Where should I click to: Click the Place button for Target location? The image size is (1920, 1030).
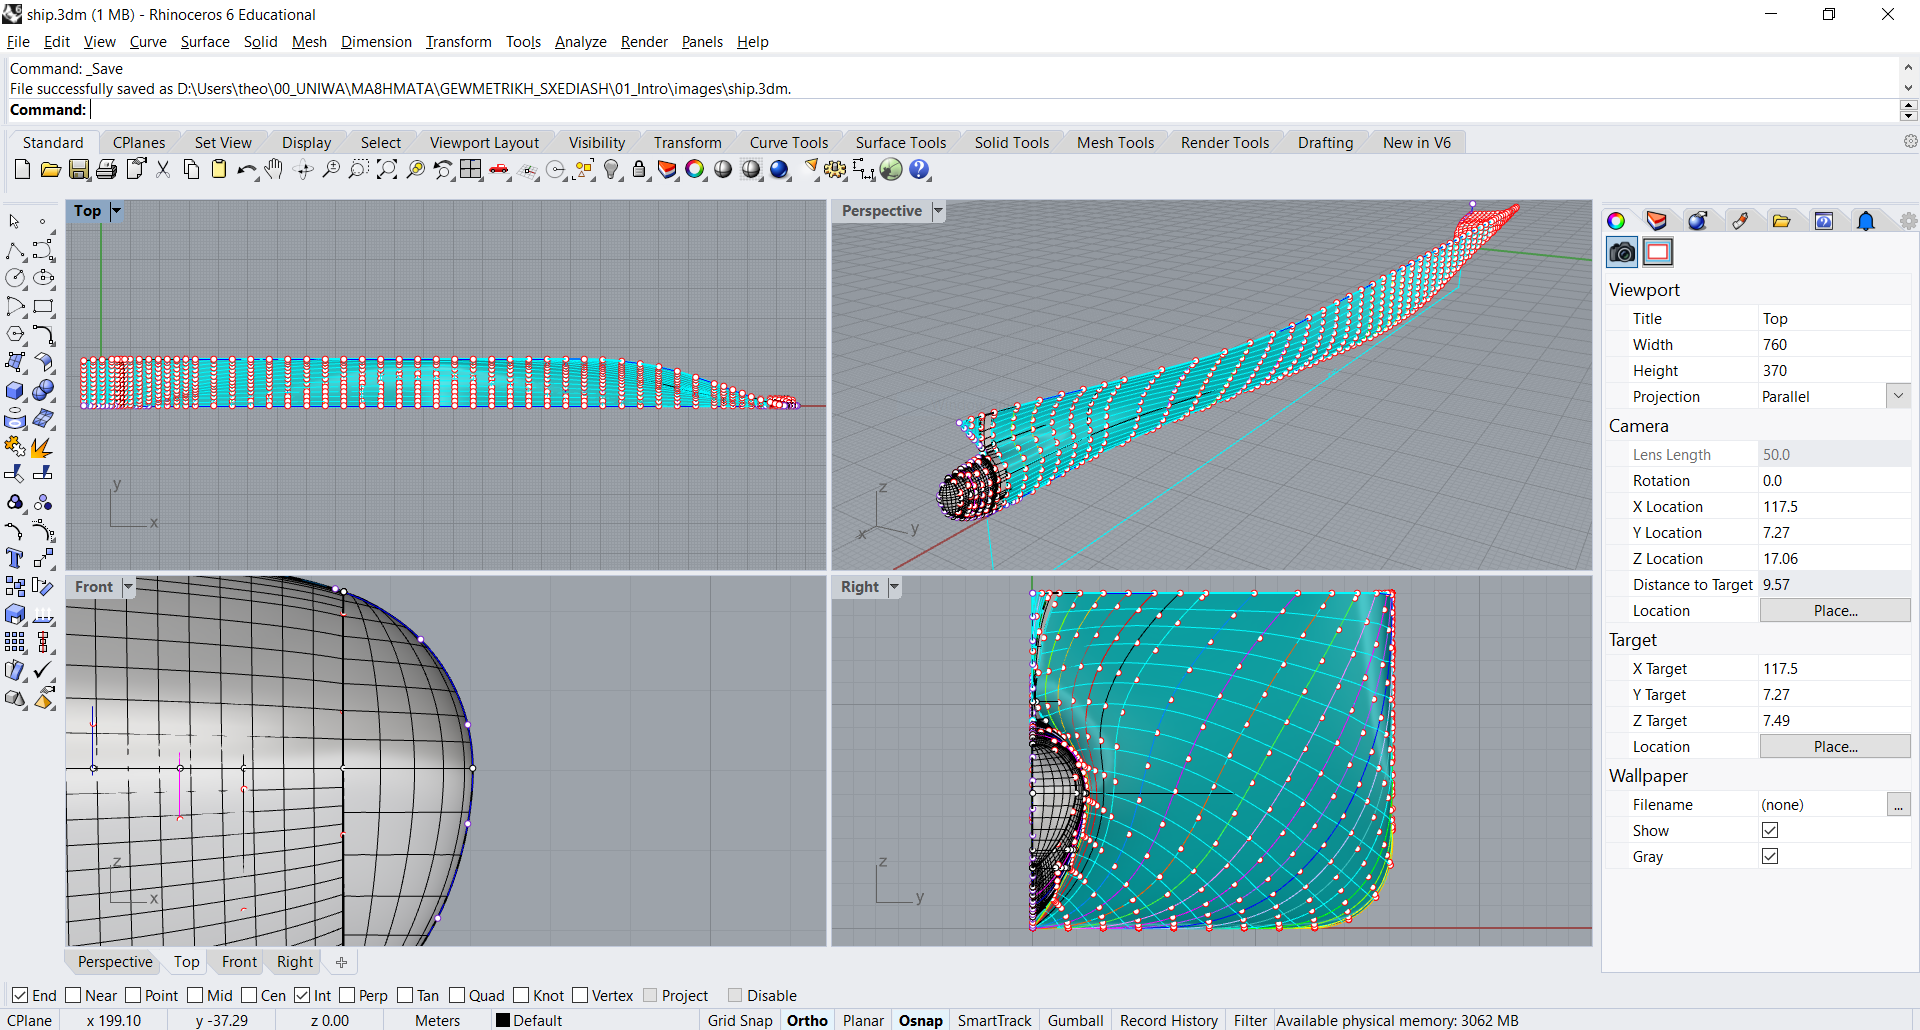[1835, 746]
